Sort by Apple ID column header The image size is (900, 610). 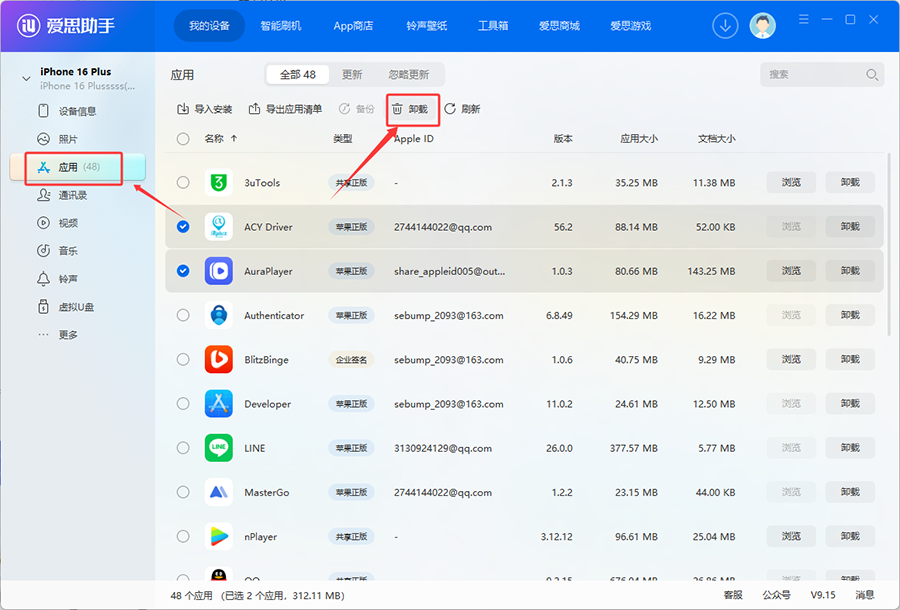pos(413,138)
